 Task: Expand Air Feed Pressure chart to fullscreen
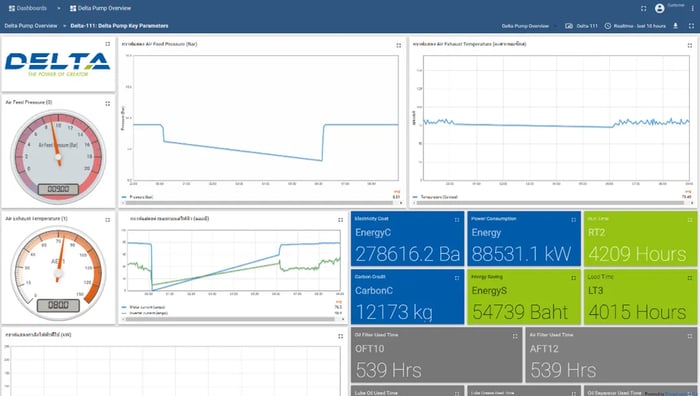[399, 46]
